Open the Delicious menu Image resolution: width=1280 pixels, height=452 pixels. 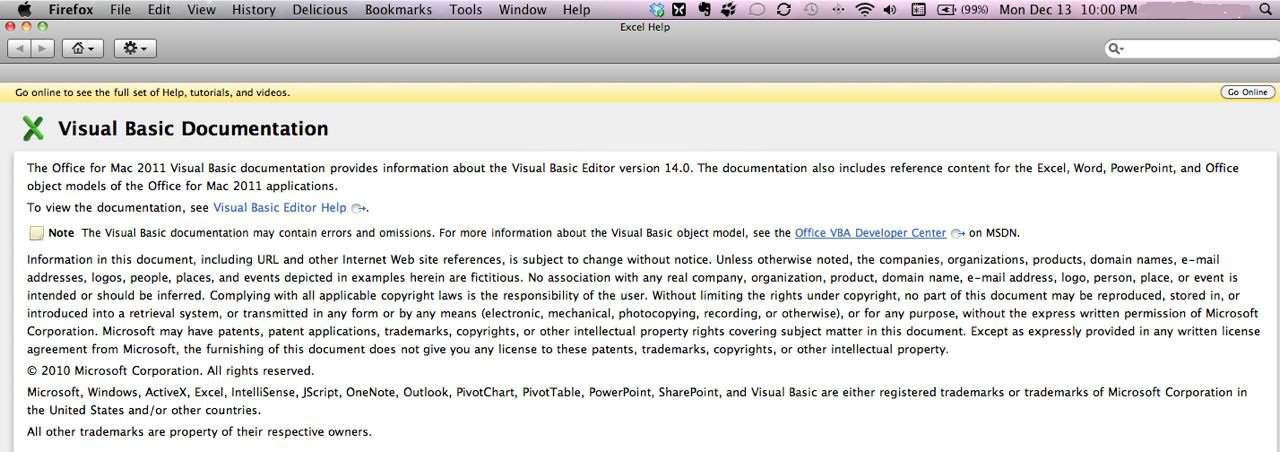[320, 10]
